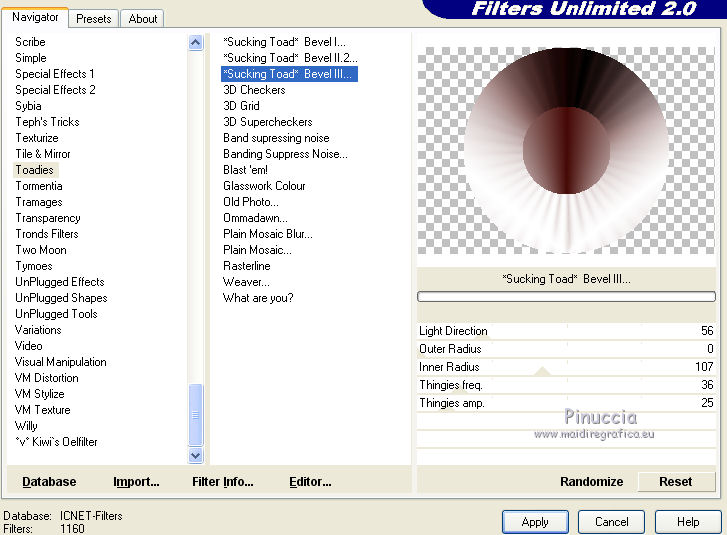Select Special Effects 1 category

[x=55, y=74]
